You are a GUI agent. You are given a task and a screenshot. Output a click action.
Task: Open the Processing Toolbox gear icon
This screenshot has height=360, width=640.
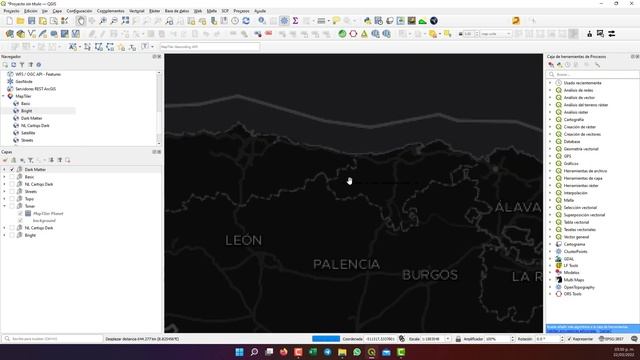pyautogui.click(x=284, y=21)
